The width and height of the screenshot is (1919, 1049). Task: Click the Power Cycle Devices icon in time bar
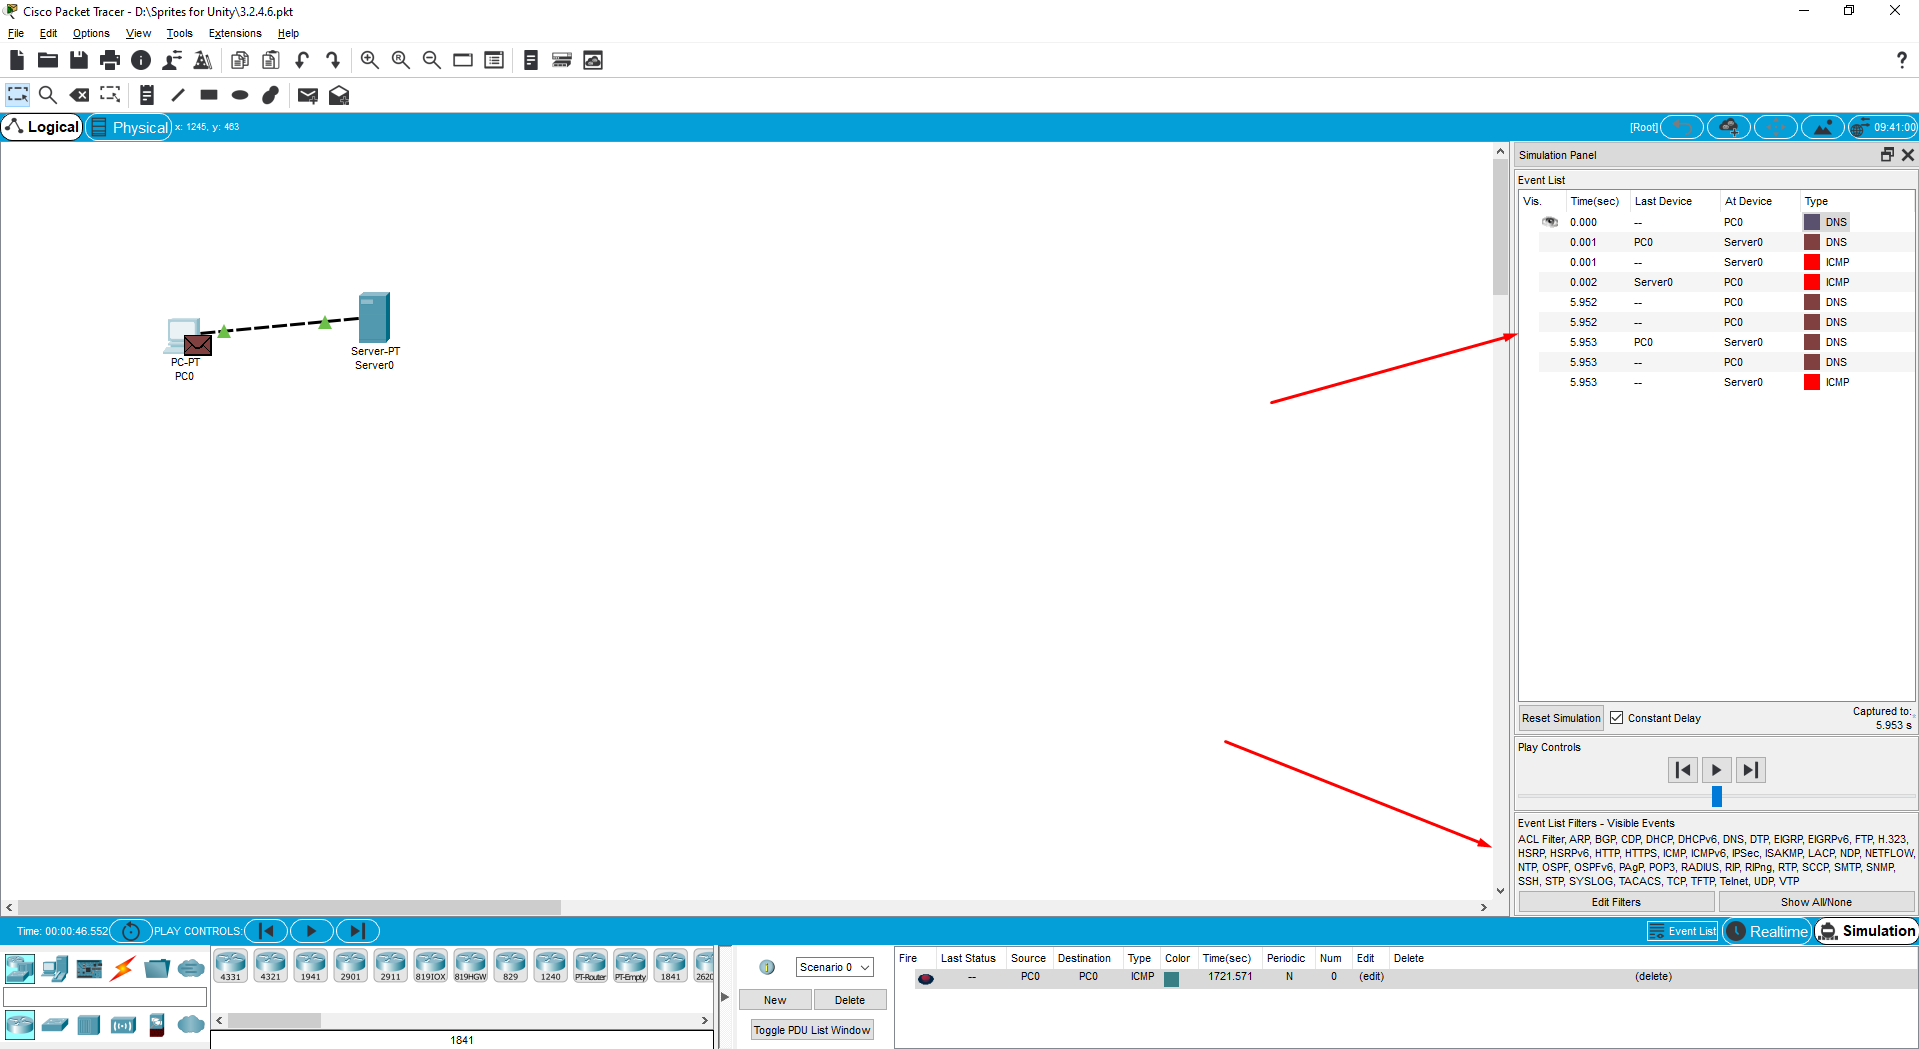[x=130, y=931]
